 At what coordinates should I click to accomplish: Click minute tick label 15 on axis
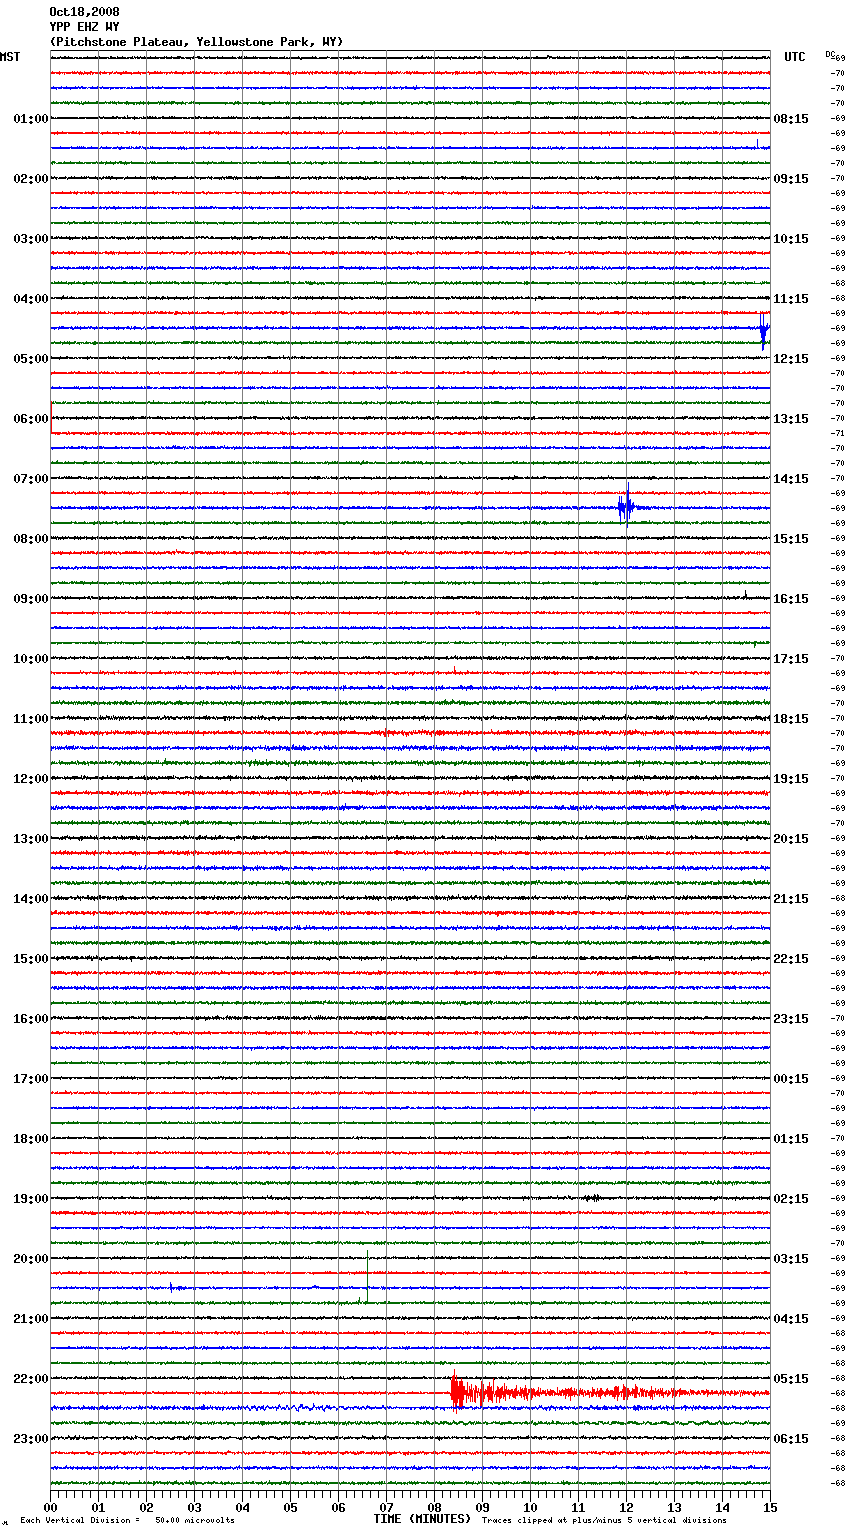click(x=770, y=1507)
